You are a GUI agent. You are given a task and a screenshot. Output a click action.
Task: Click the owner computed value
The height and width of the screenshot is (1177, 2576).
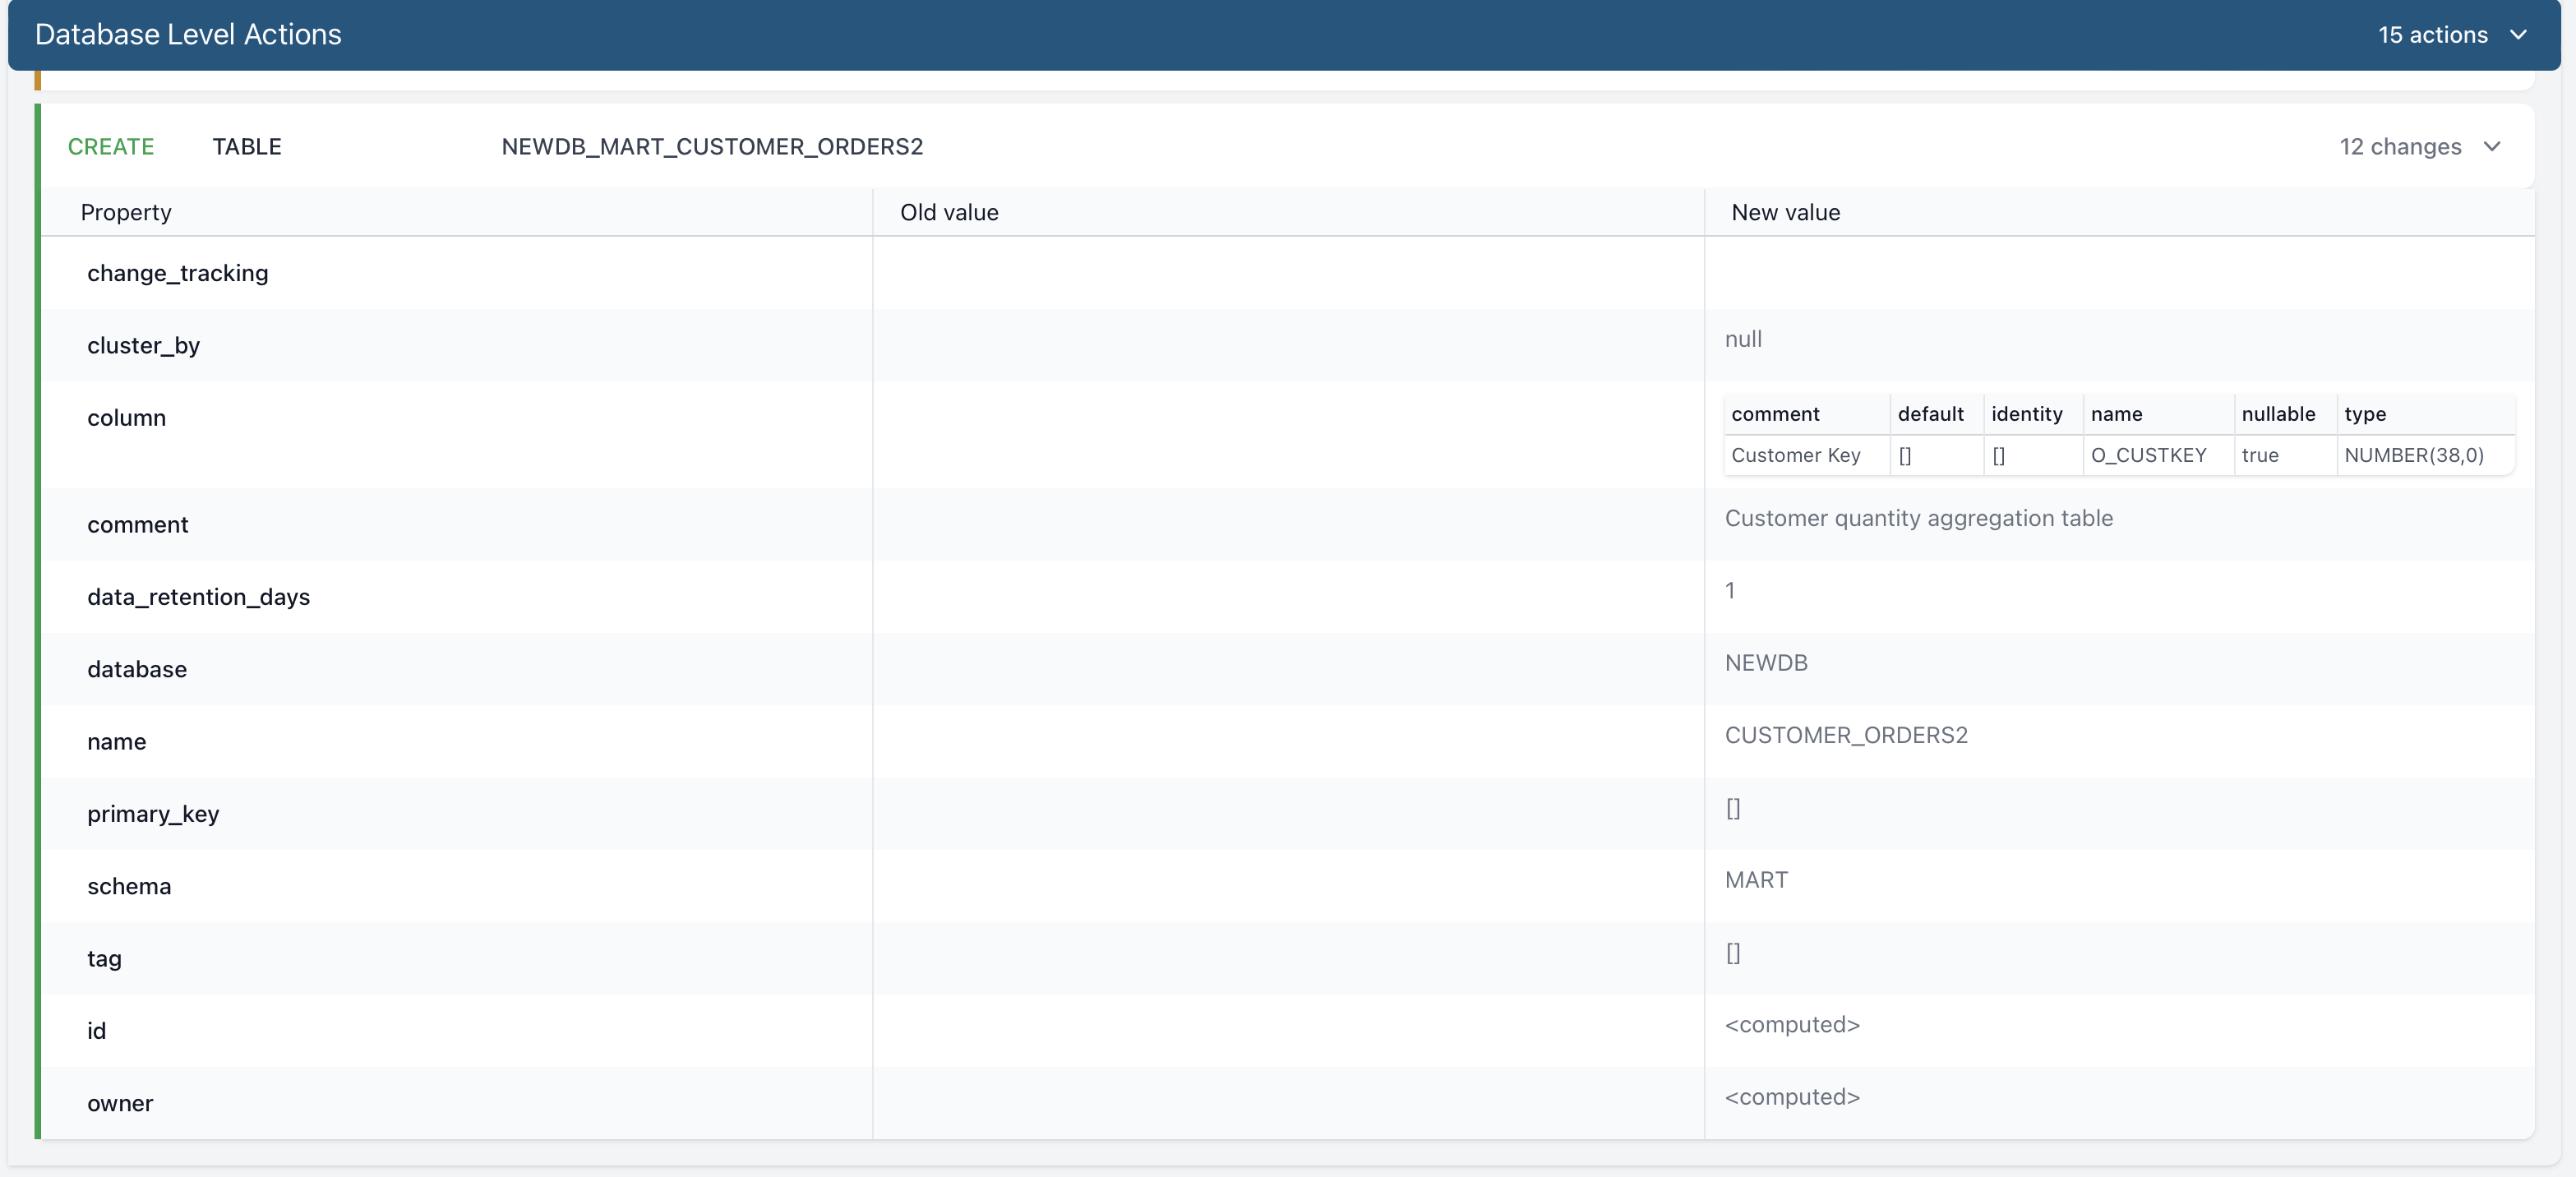(1792, 1097)
